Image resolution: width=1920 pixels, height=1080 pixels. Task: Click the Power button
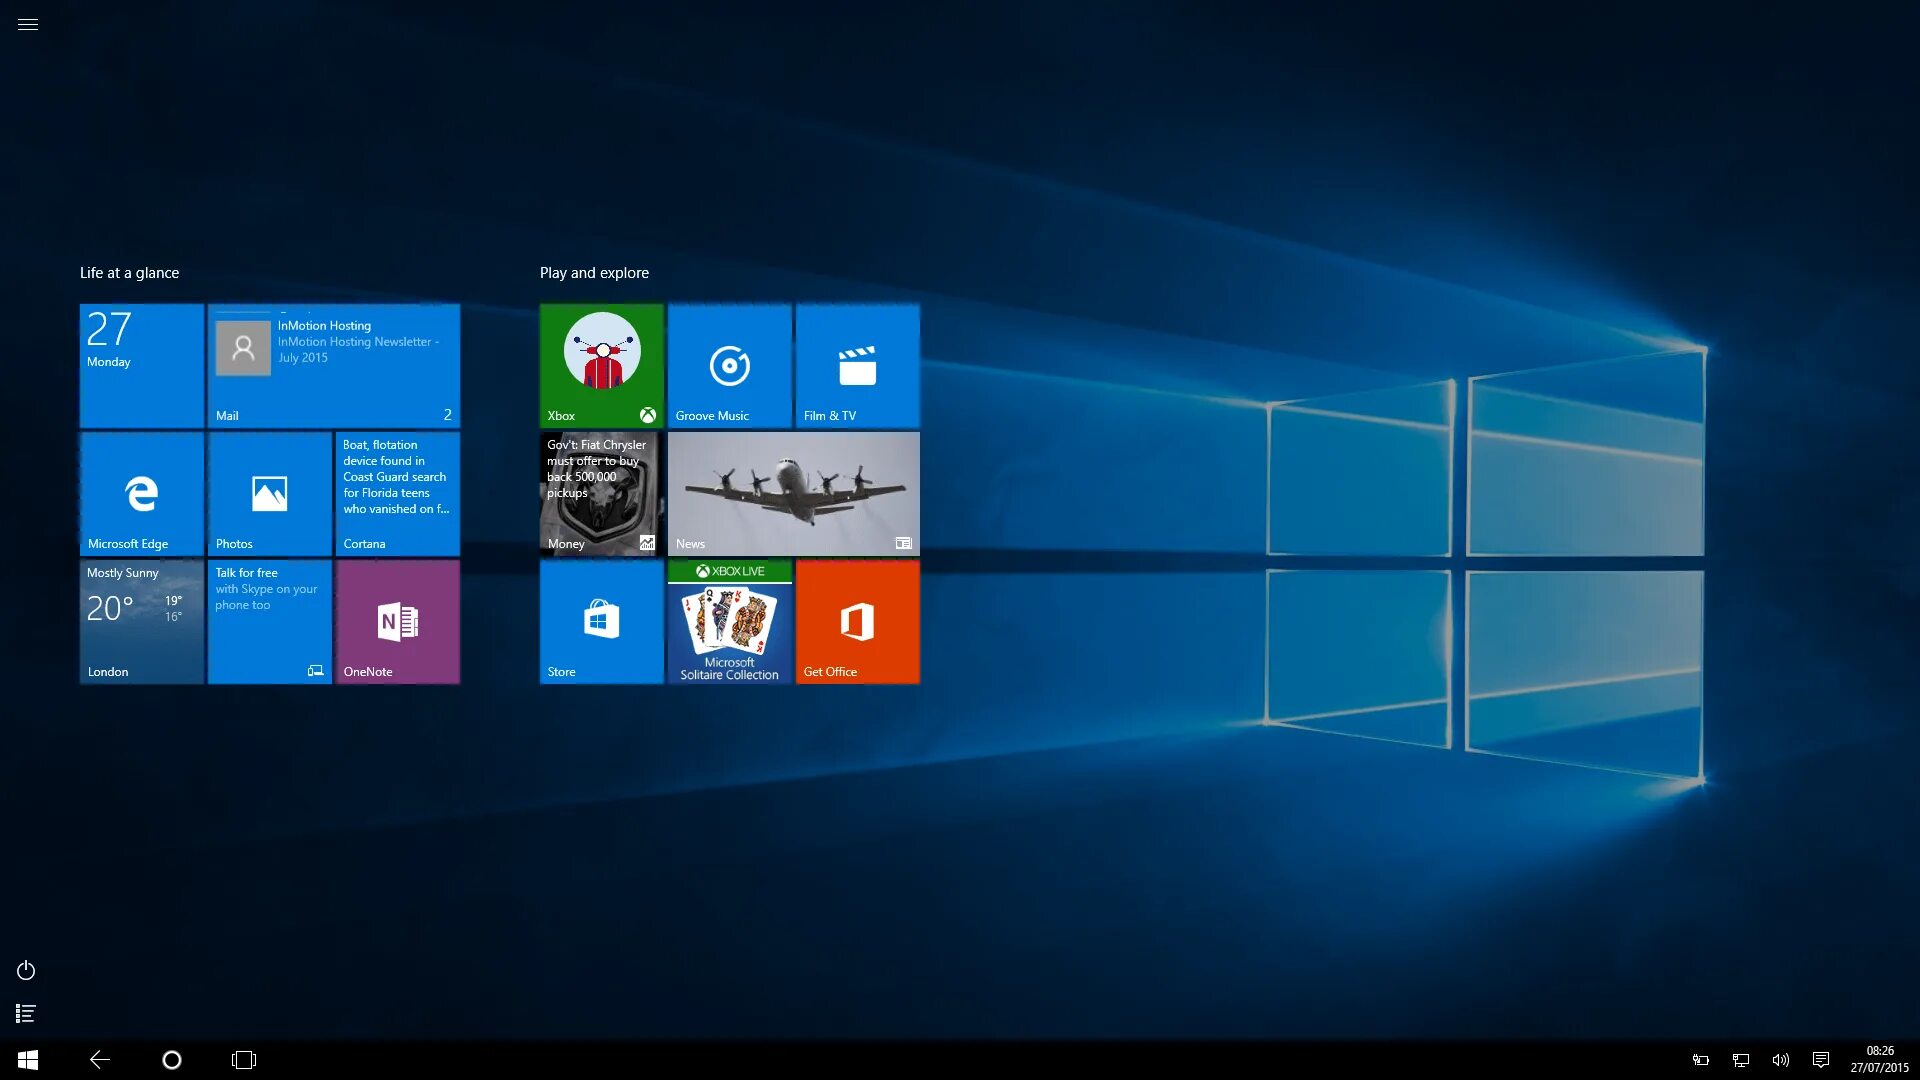25,971
